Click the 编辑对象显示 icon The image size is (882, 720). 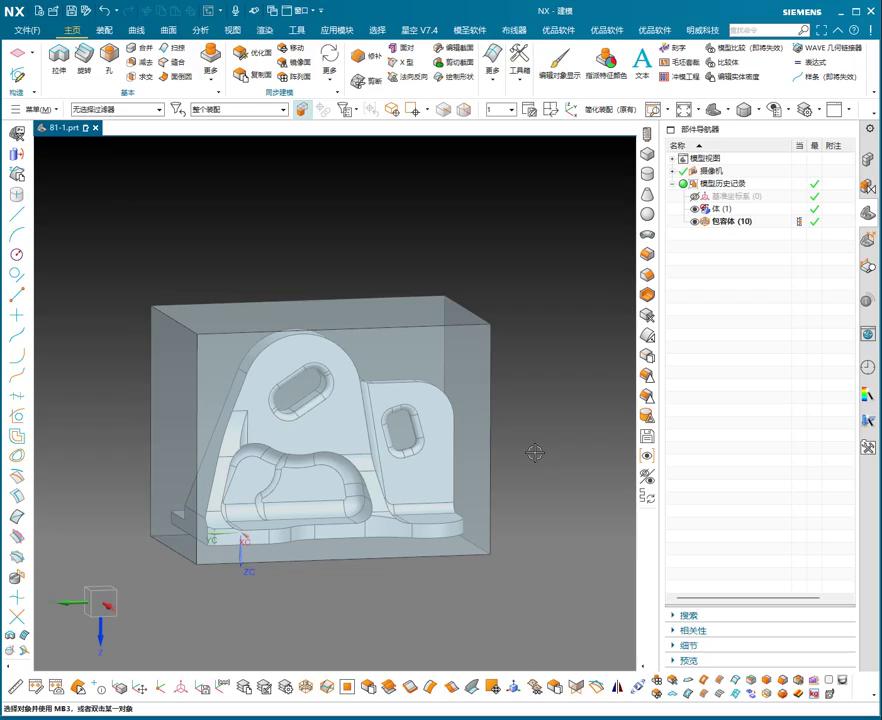tap(559, 60)
